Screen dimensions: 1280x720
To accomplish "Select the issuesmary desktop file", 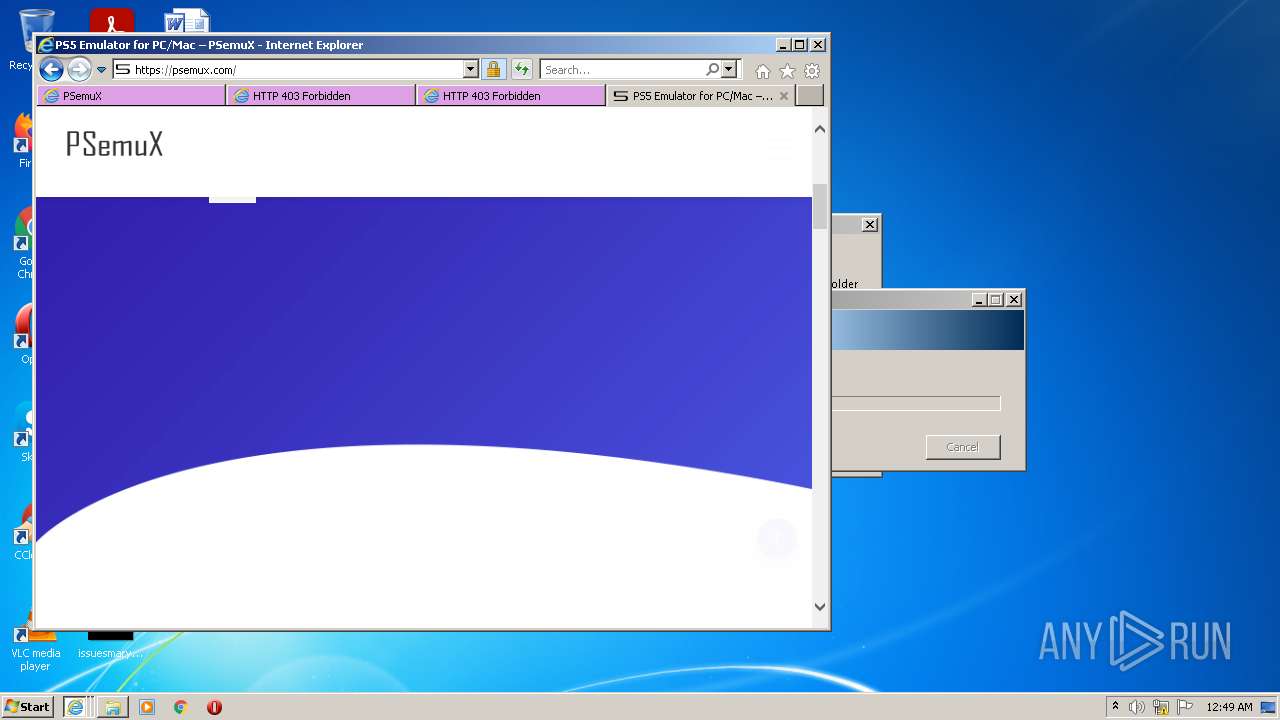I will [110, 645].
